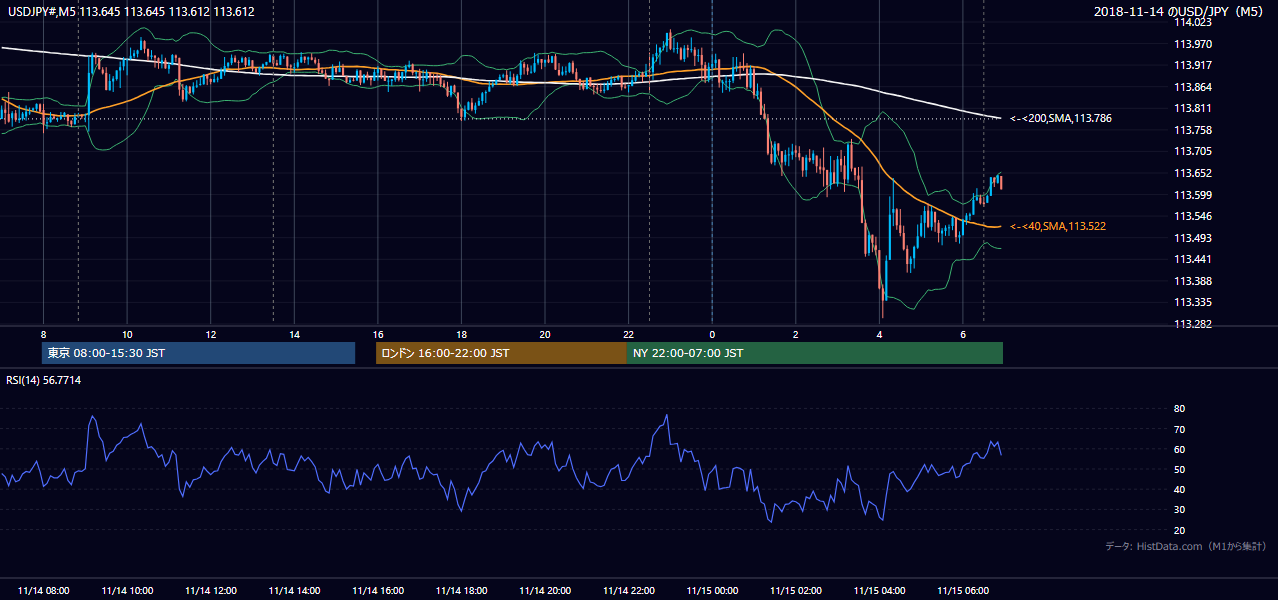Click RSI scale value 50
The width and height of the screenshot is (1278, 600).
point(1179,469)
